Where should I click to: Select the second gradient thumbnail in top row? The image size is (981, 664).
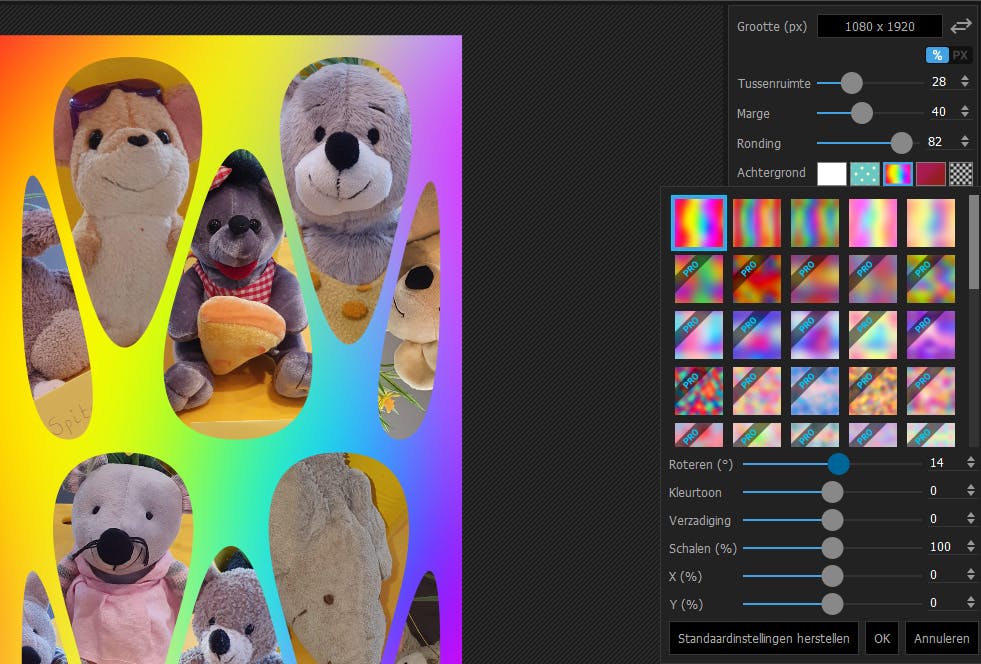757,222
